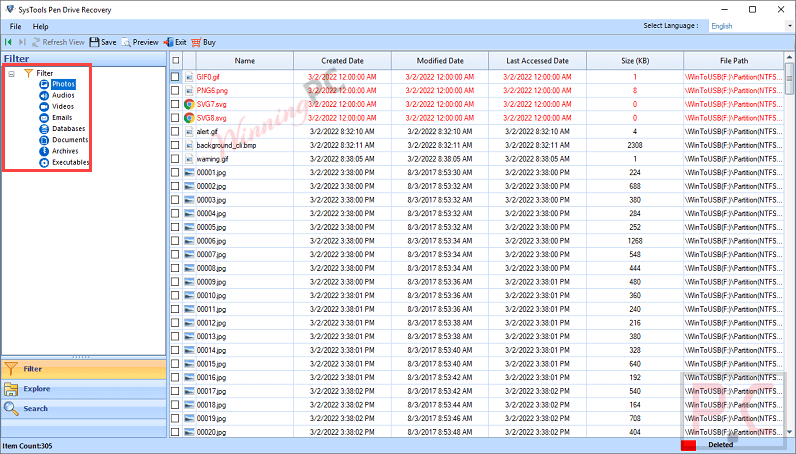Sort by Last Accessed Date header

coord(538,60)
